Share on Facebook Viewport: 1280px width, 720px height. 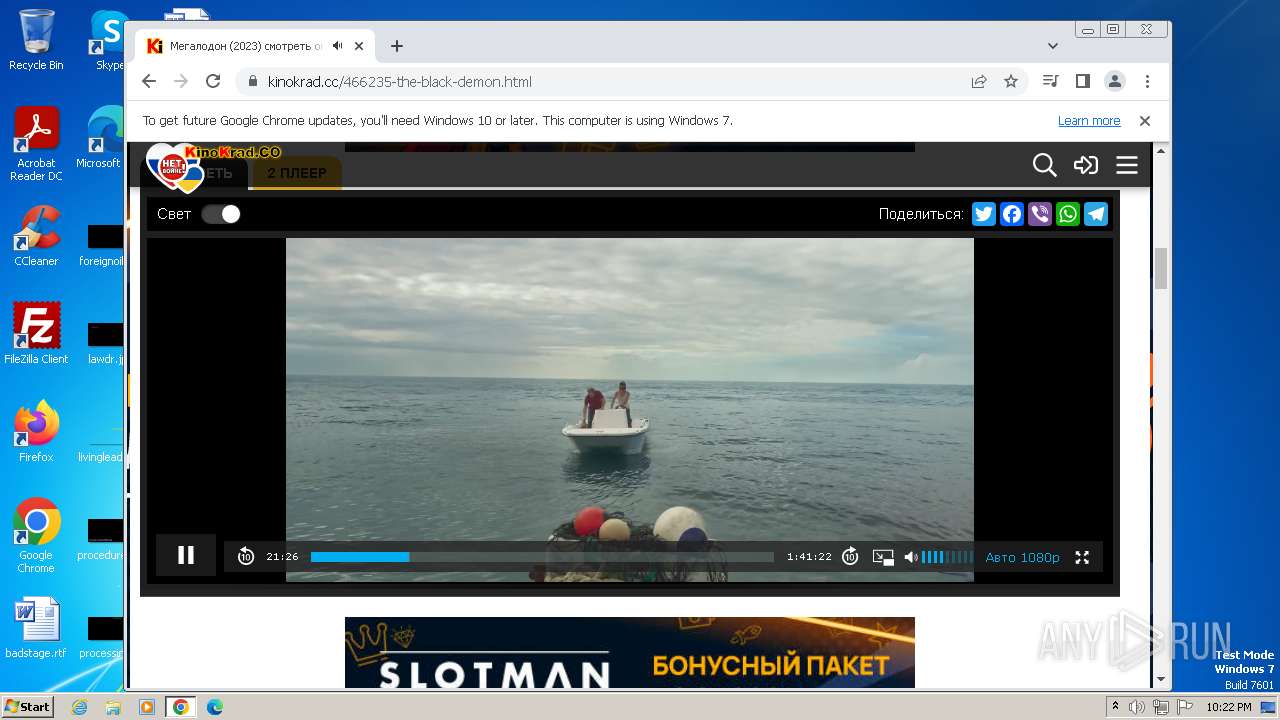coord(1012,214)
